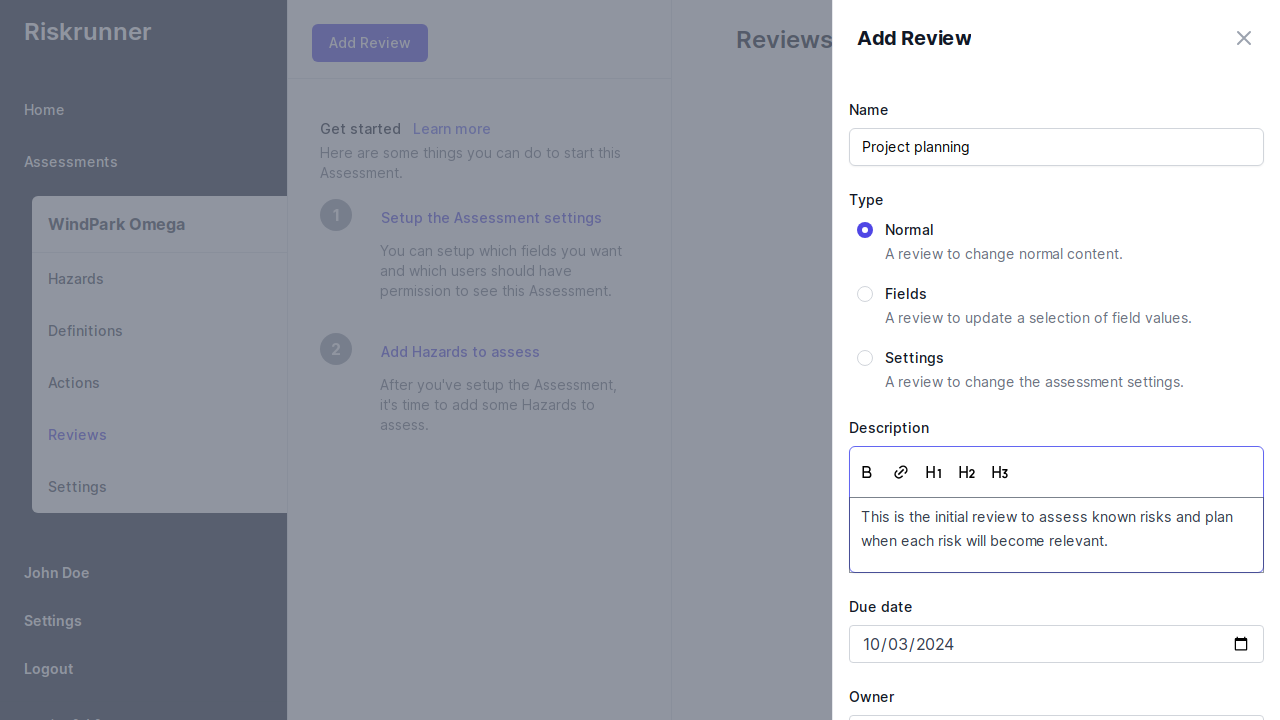The height and width of the screenshot is (720, 1280).
Task: Click Logout in the sidebar
Action: click(x=48, y=669)
